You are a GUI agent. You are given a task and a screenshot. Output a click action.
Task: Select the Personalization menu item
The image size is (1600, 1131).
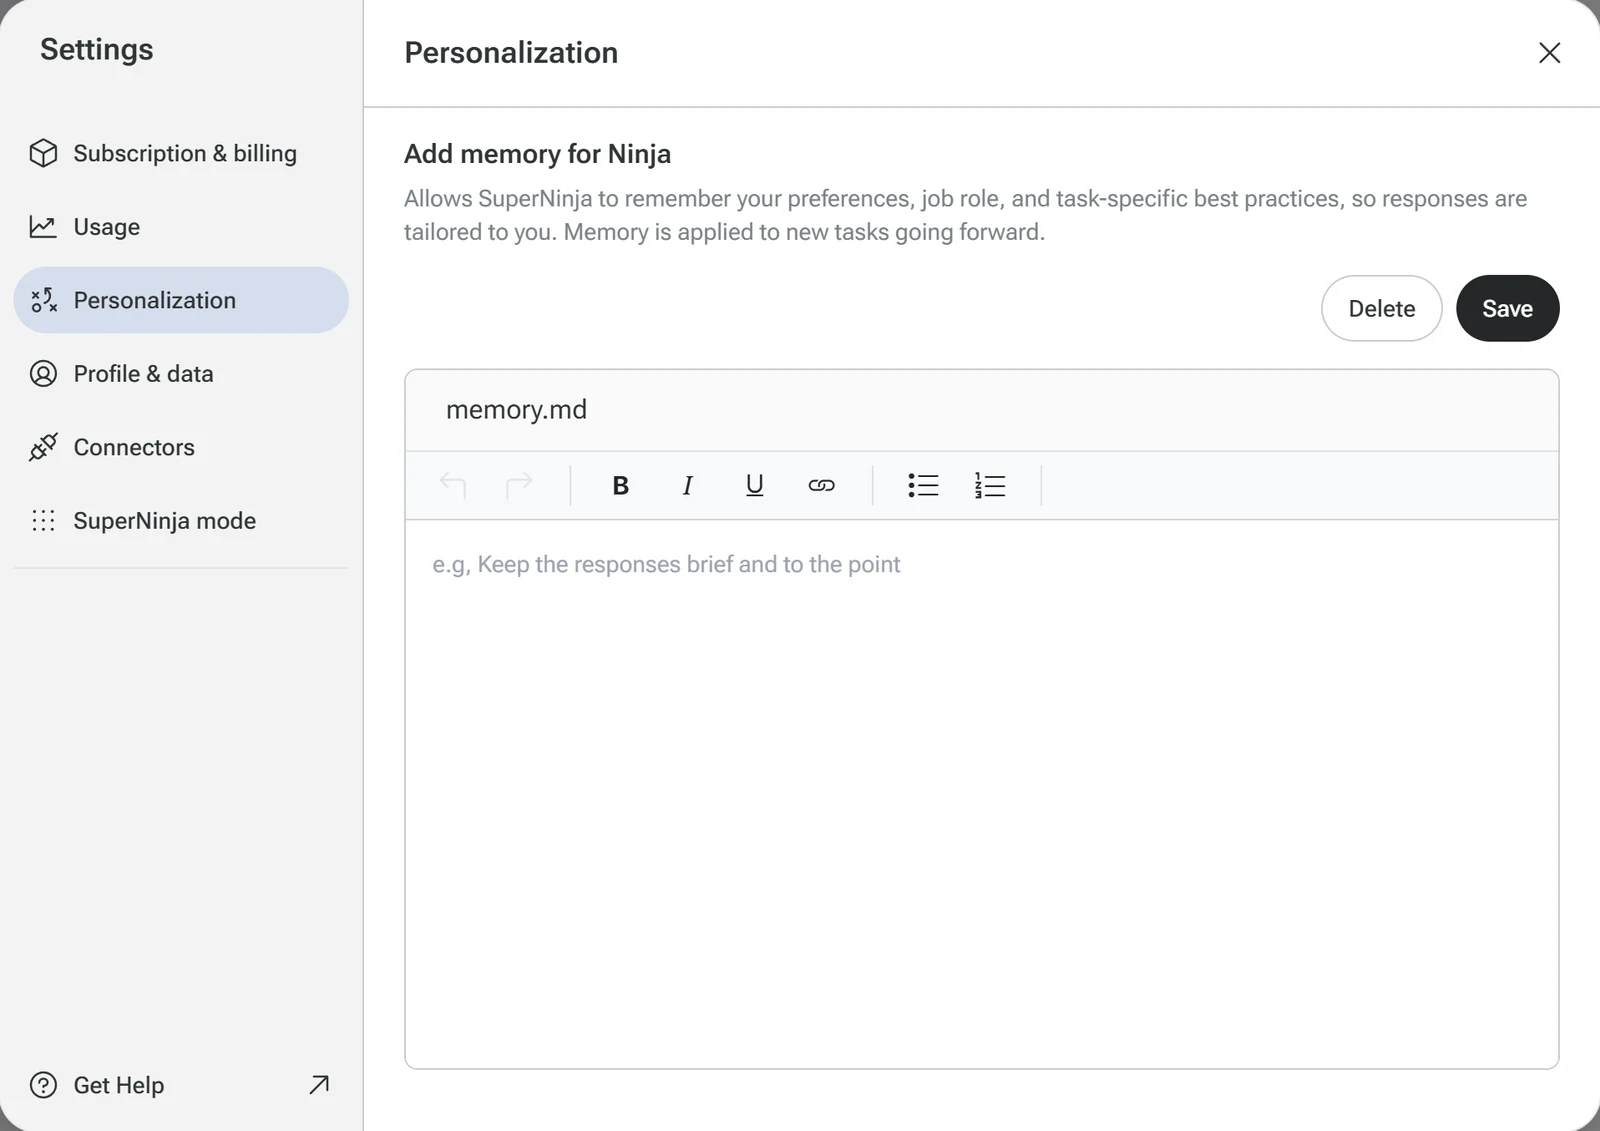181,300
